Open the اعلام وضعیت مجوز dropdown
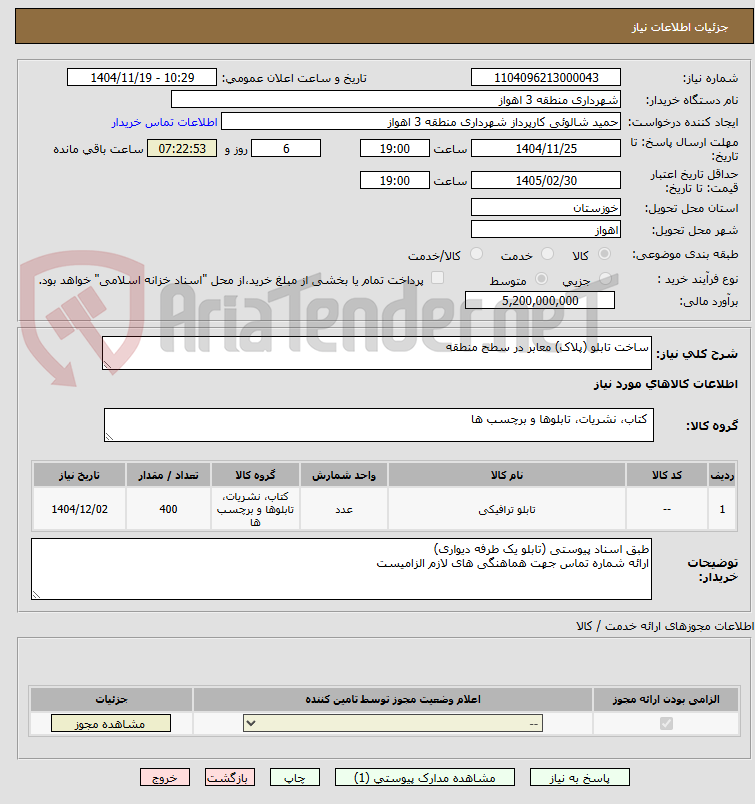Viewport: 755px width, 804px height. point(393,723)
